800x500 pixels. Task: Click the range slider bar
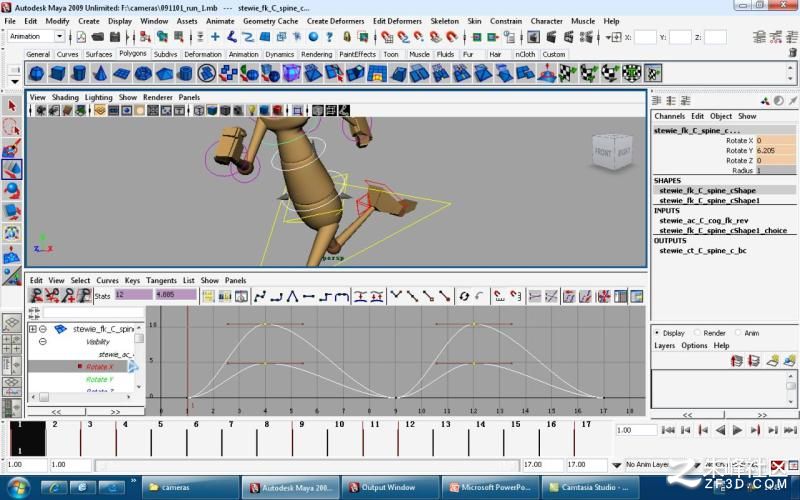(307, 465)
